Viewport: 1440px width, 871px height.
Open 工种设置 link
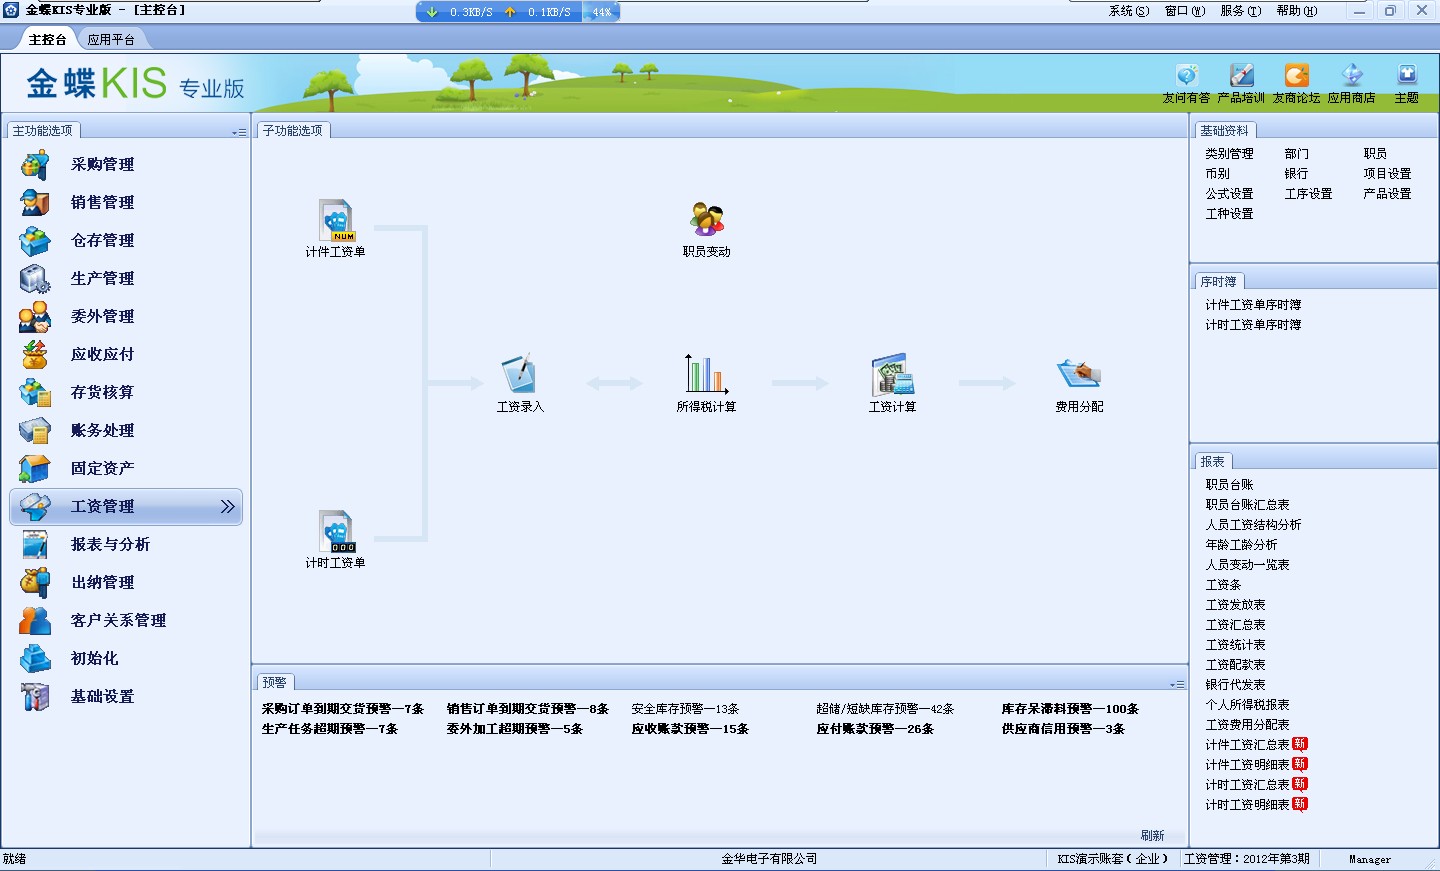(x=1229, y=214)
